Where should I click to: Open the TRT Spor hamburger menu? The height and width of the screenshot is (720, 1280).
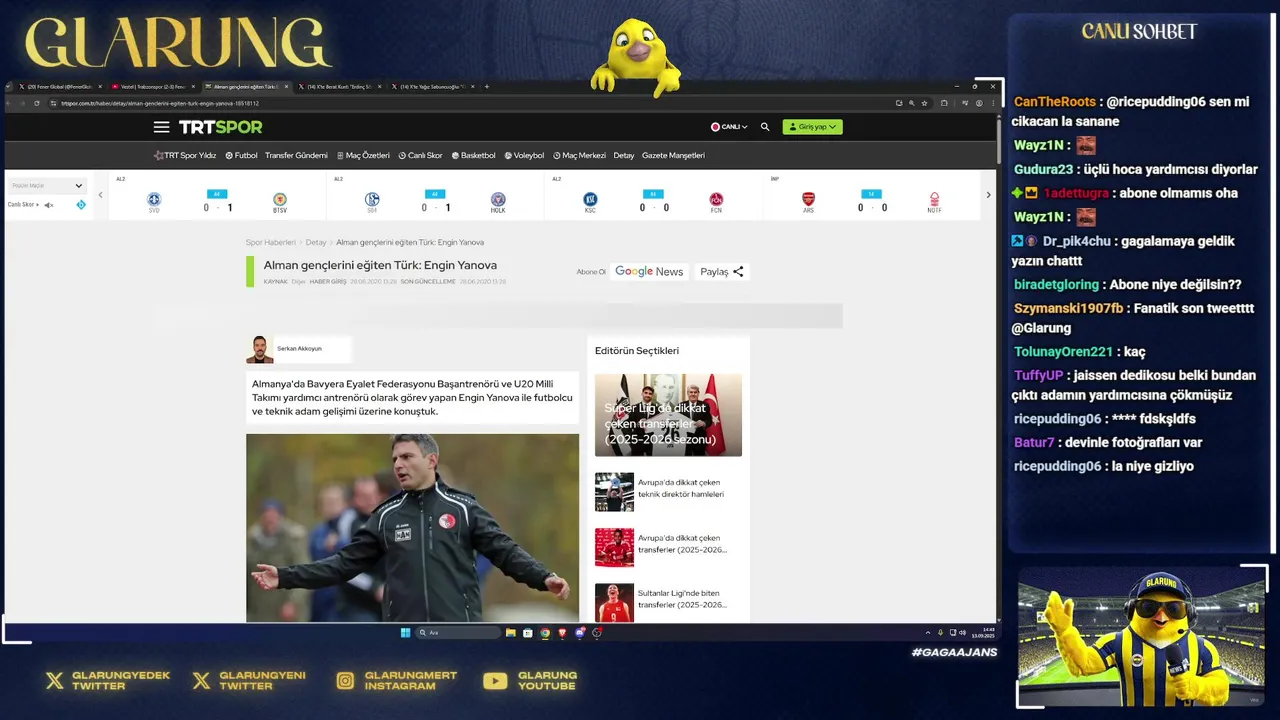point(161,127)
